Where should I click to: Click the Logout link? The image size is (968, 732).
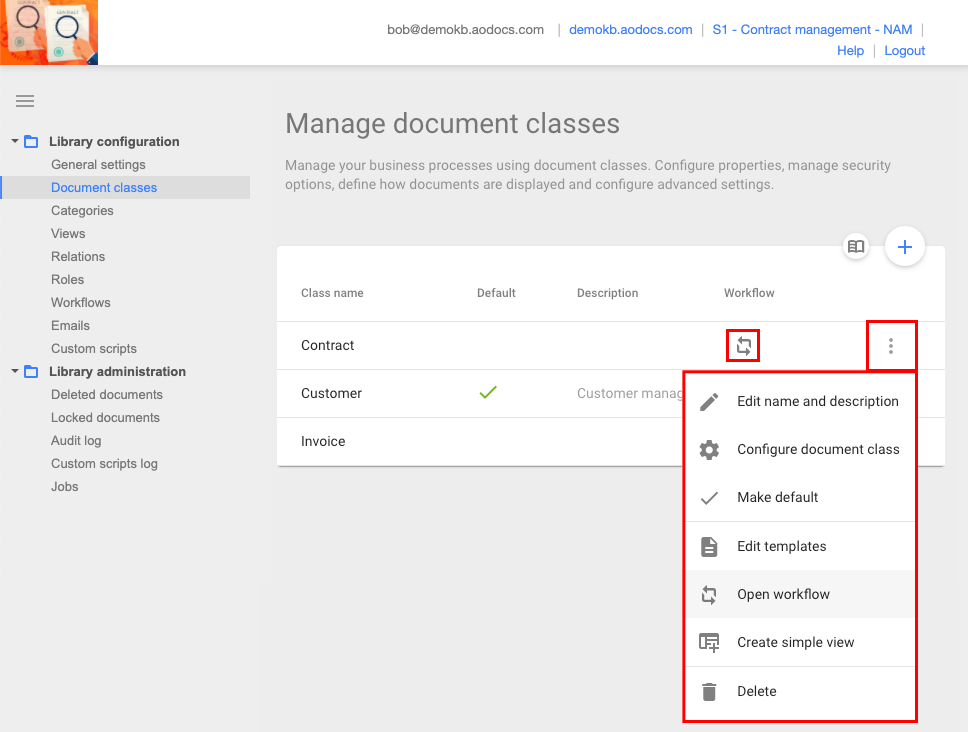click(x=904, y=51)
